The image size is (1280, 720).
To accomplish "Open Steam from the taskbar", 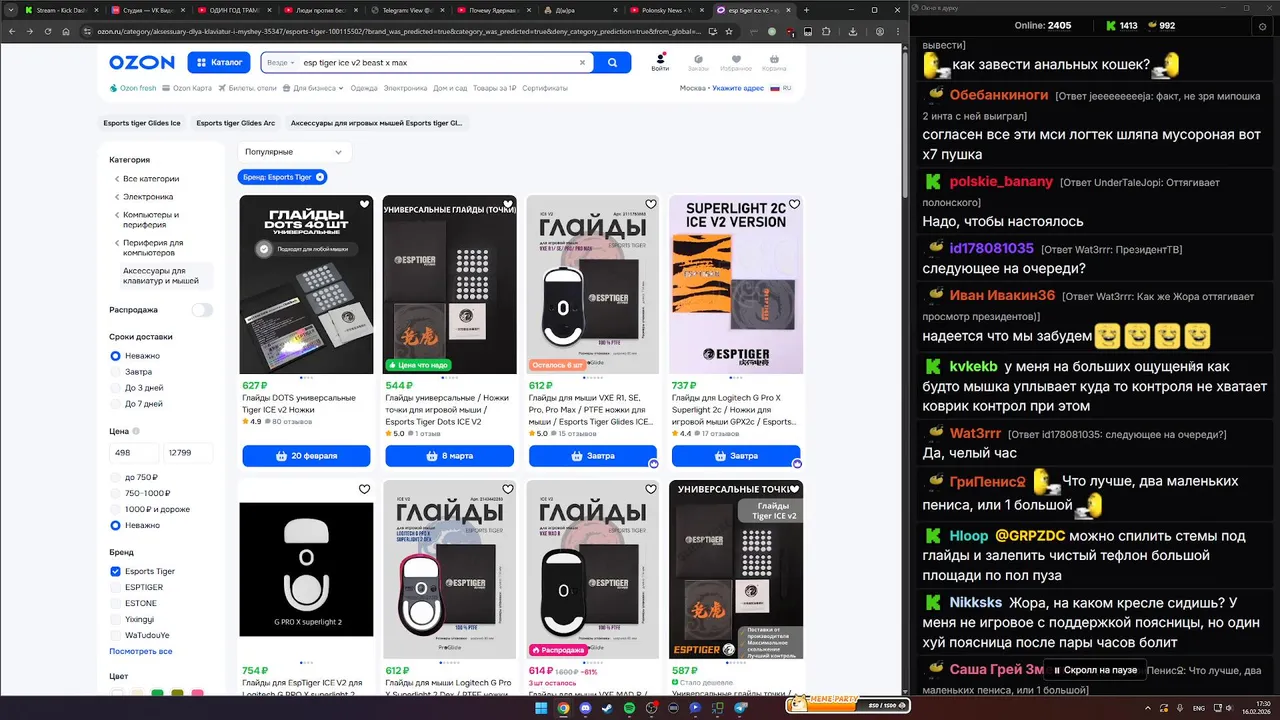I will (x=607, y=708).
